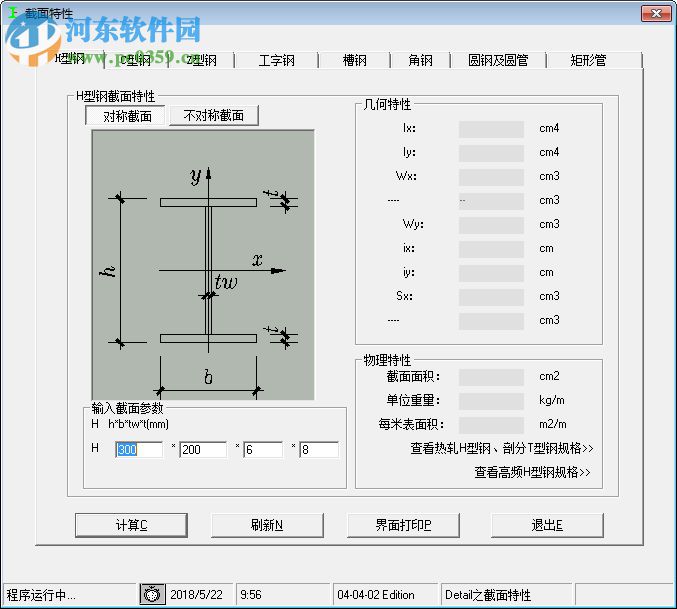This screenshot has height=609, width=677.
Task: Select the 对称截面 toggle button
Action: pyautogui.click(x=127, y=116)
